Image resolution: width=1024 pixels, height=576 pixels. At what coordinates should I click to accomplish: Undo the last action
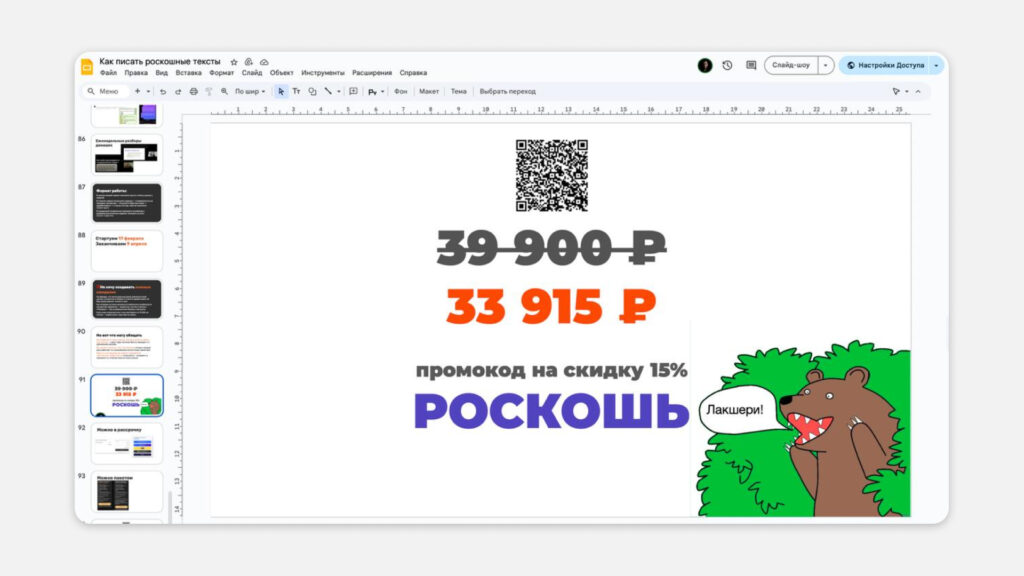(x=163, y=91)
